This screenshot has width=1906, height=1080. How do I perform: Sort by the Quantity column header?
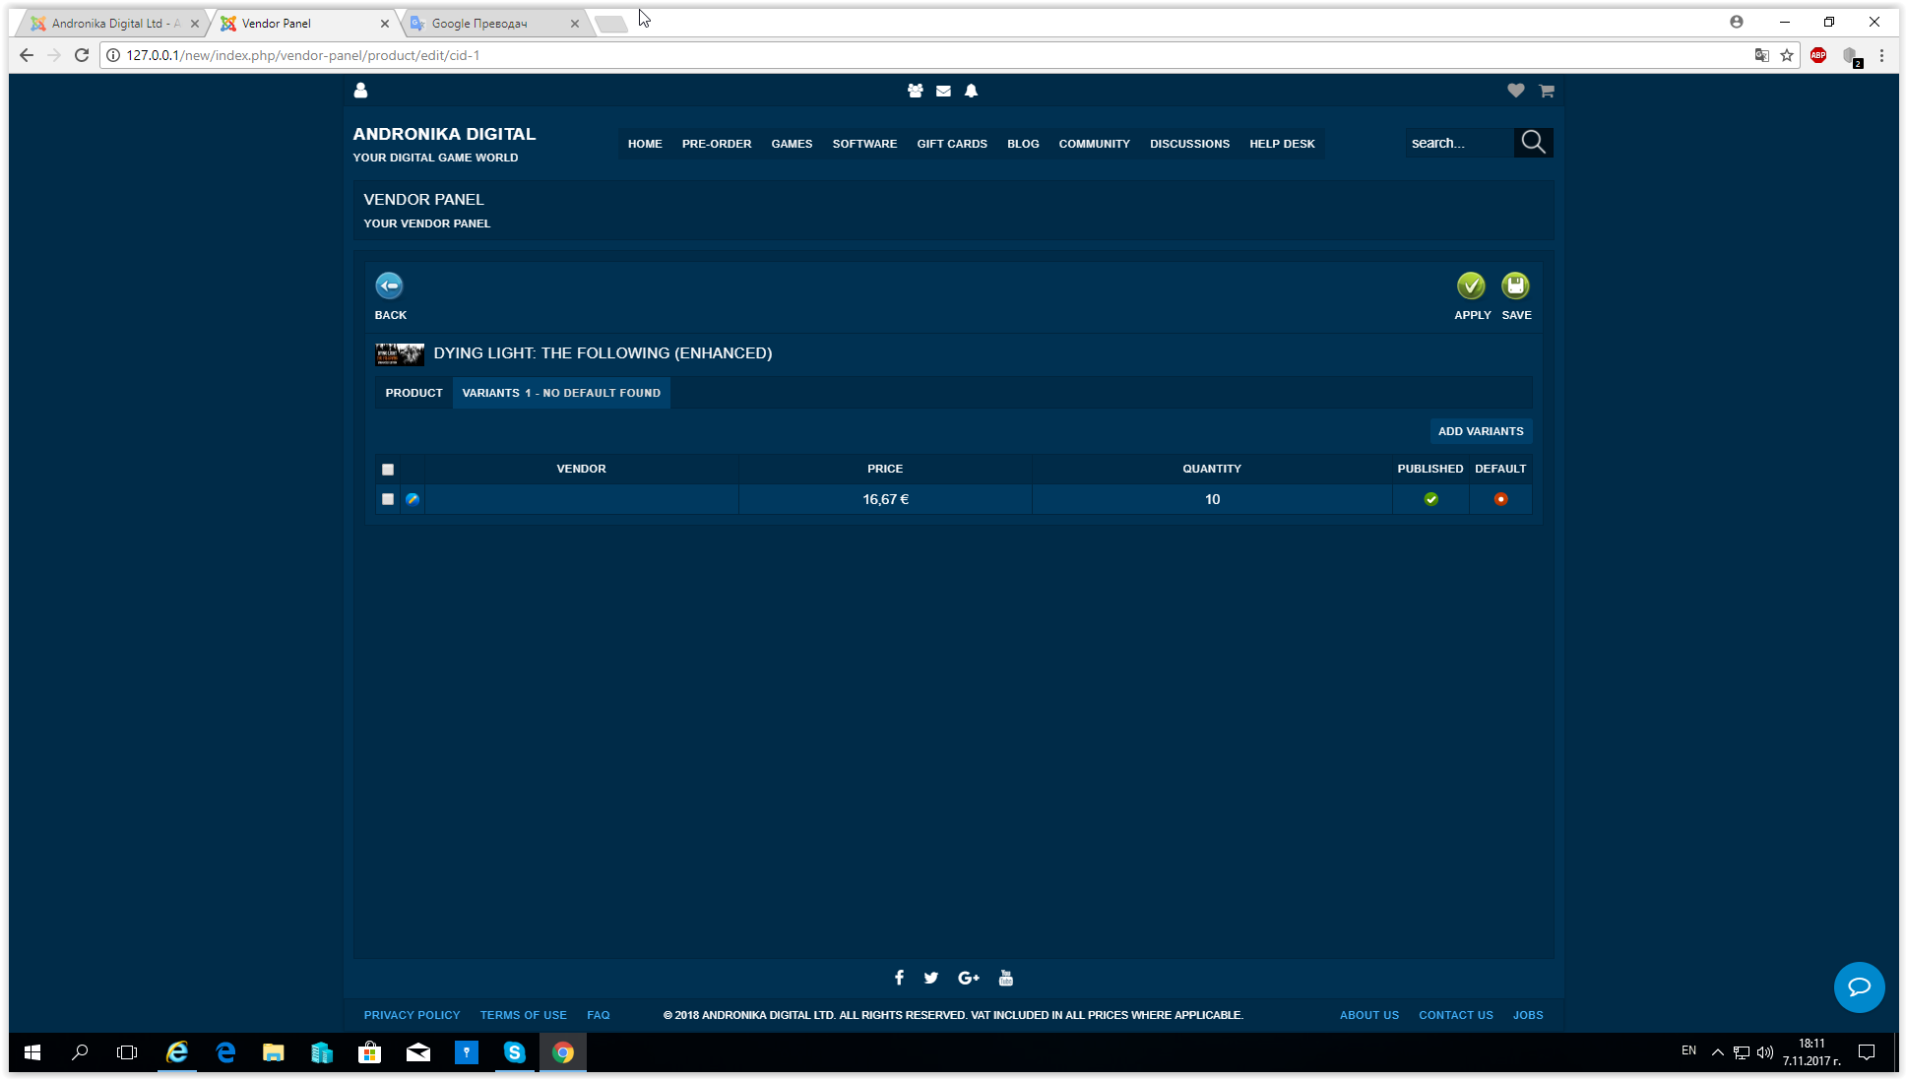(x=1212, y=469)
